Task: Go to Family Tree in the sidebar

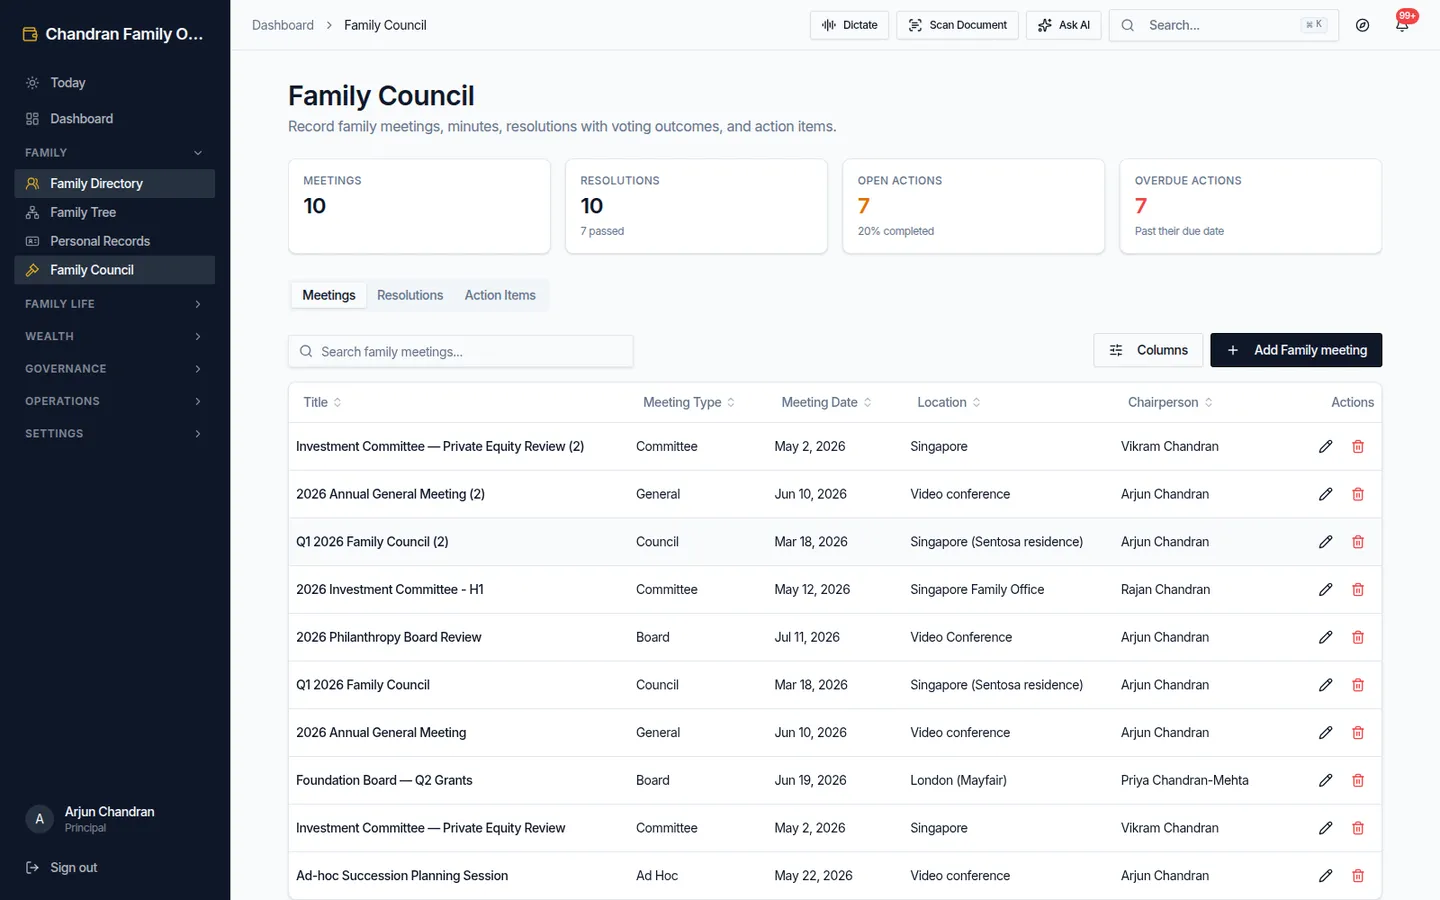Action: tap(115, 212)
